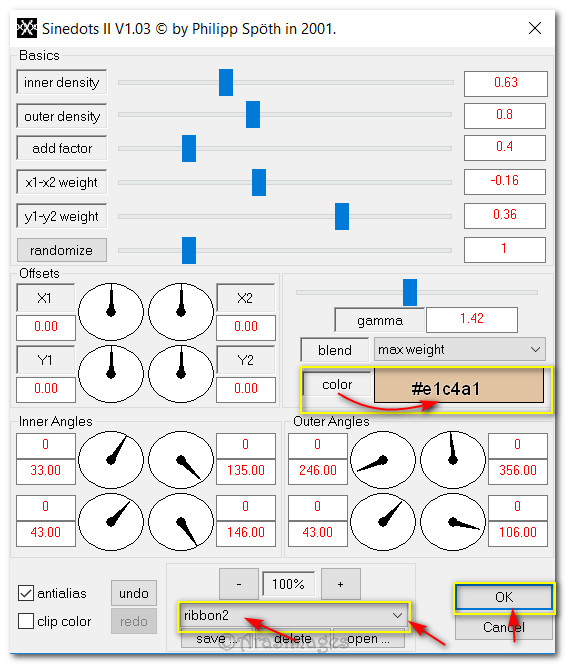Click the Y2 offset angle dial
This screenshot has height=665, width=566.
point(181,374)
